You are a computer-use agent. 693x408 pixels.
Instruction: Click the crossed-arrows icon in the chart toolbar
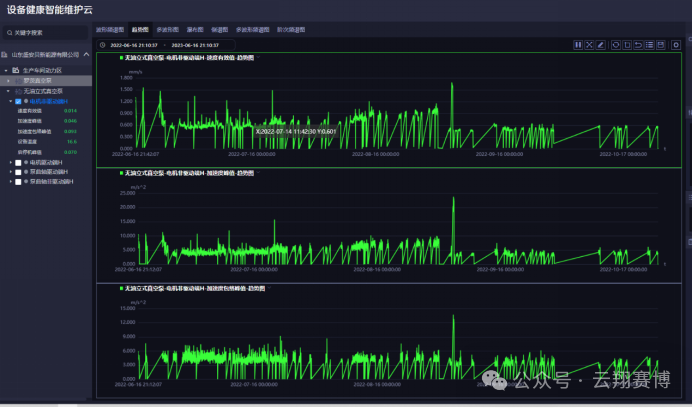pos(589,45)
